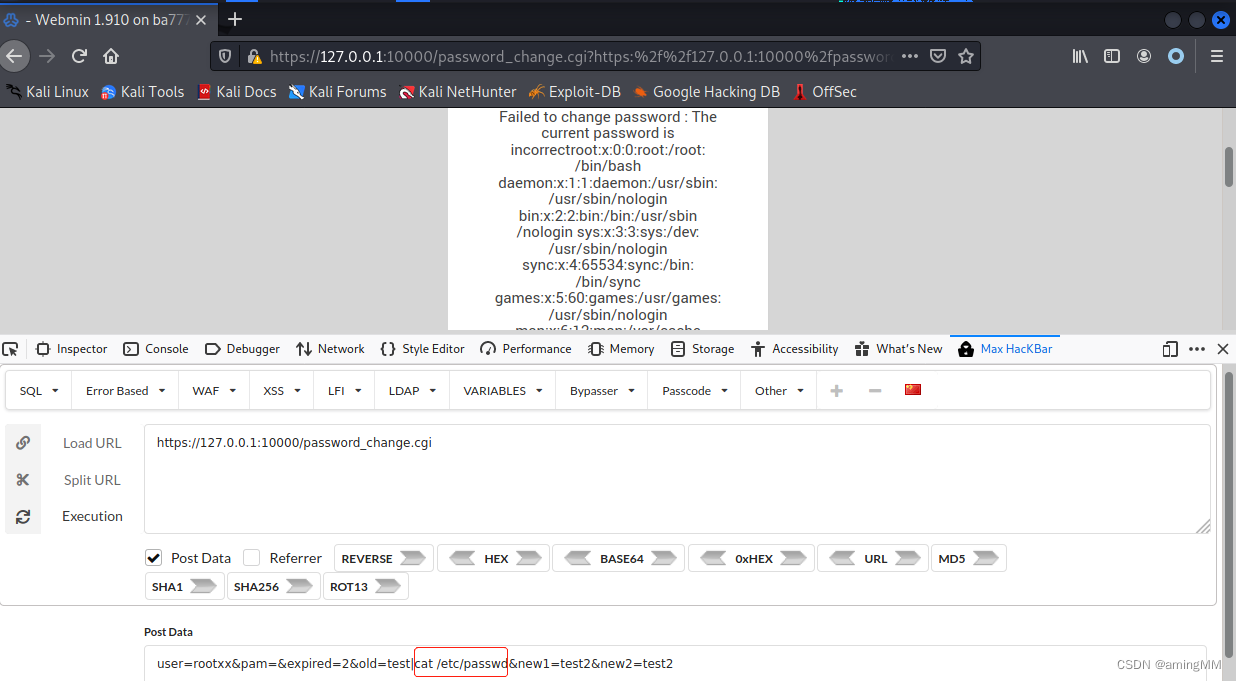Click the Post Data input field
The width and height of the screenshot is (1236, 681).
(675, 663)
